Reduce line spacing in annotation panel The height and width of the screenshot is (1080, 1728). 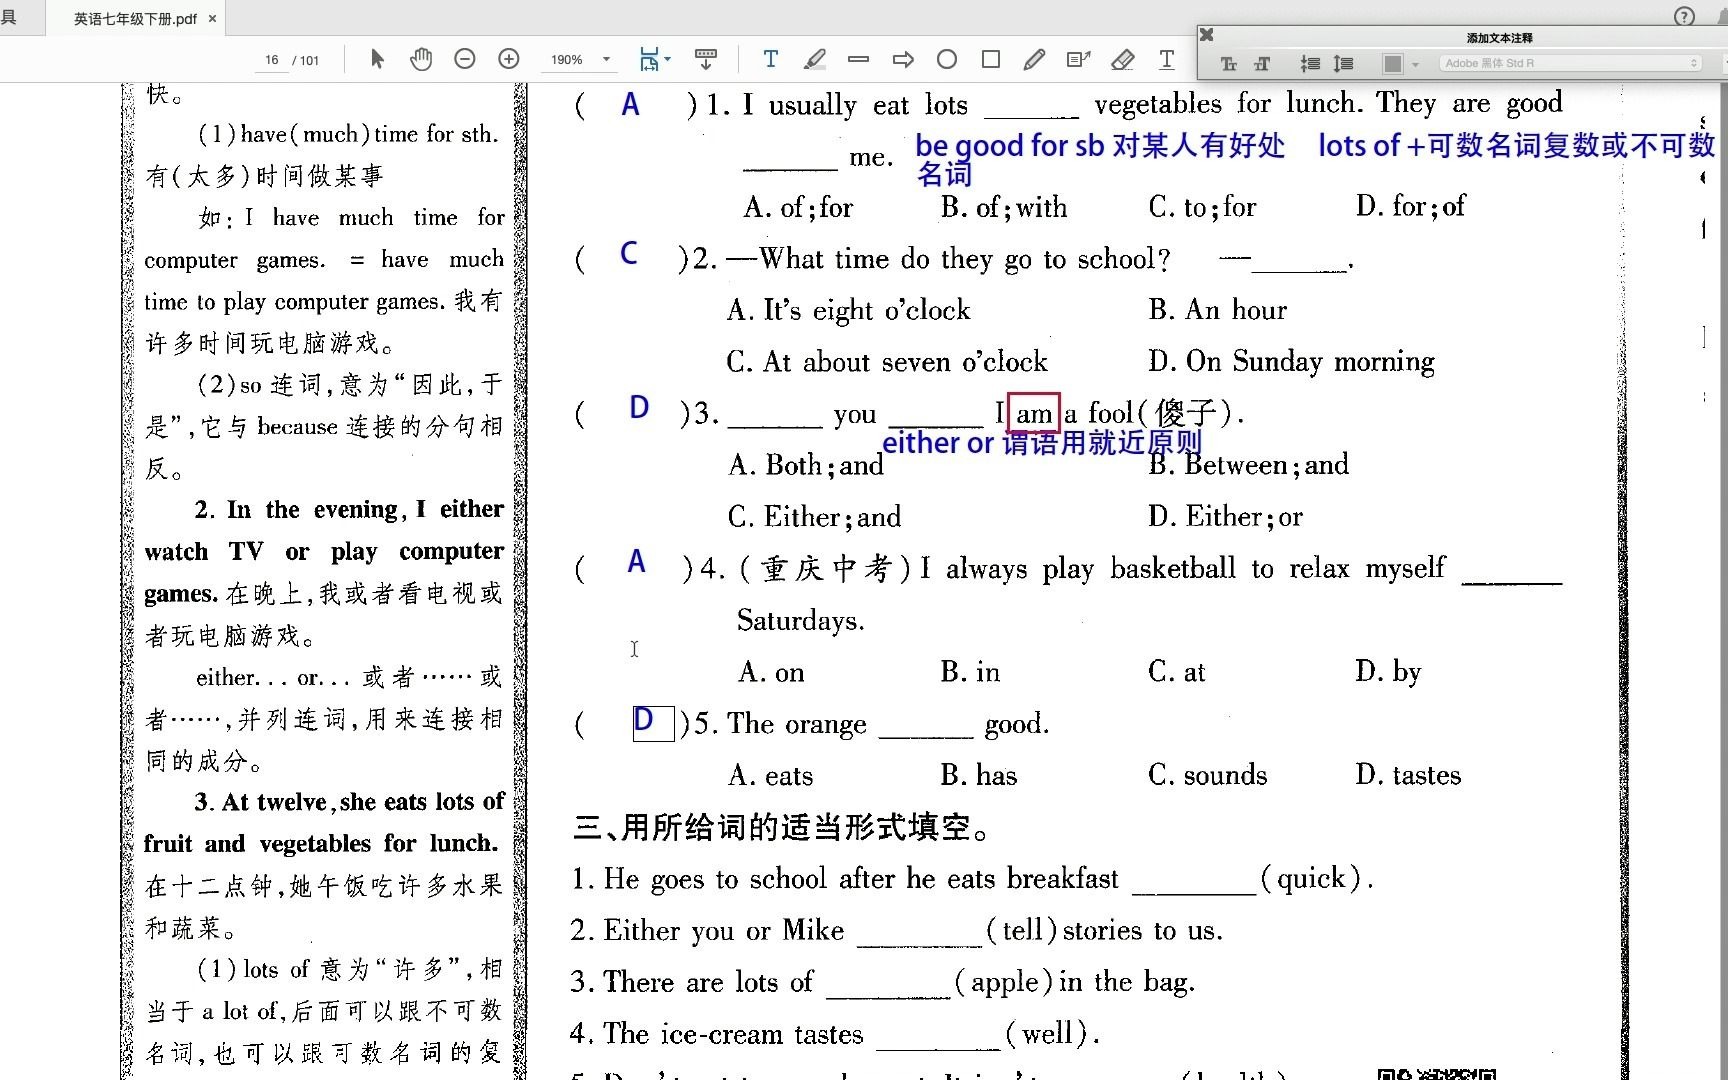[1309, 63]
